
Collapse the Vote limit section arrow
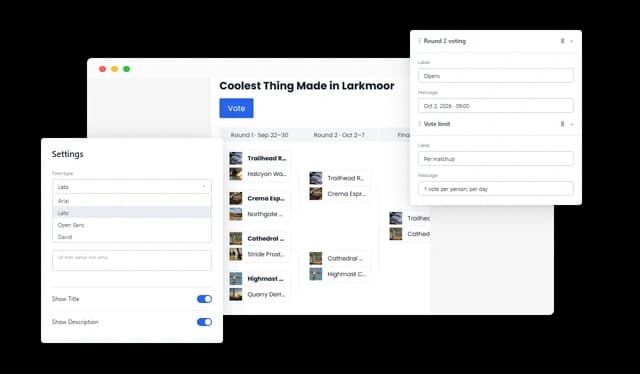[571, 124]
